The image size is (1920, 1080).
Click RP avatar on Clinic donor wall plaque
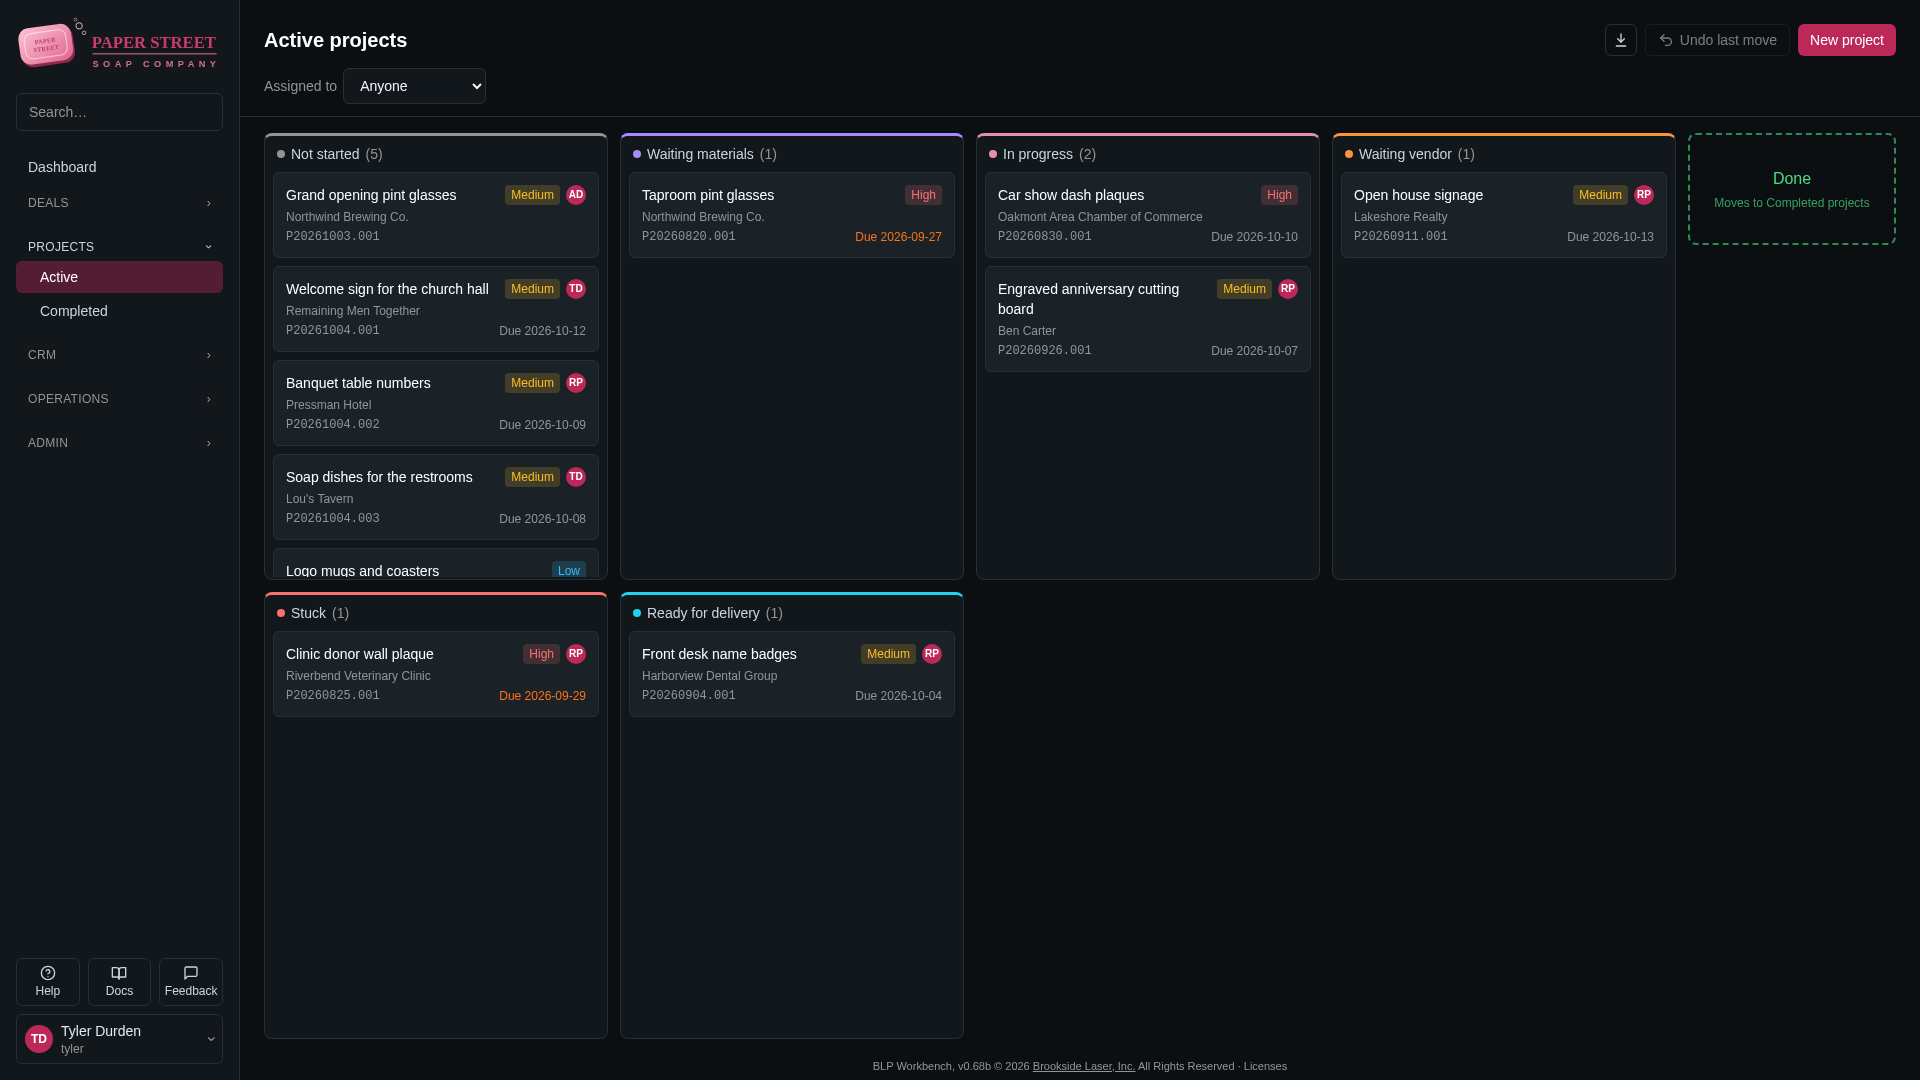click(x=576, y=654)
